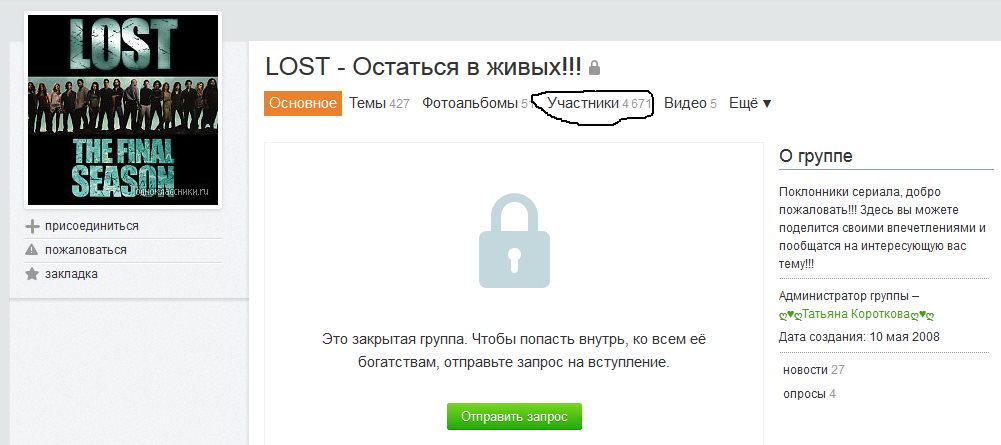Screen dimensions: 1001x445
Task: Add the group via закладка link
Action: click(71, 275)
